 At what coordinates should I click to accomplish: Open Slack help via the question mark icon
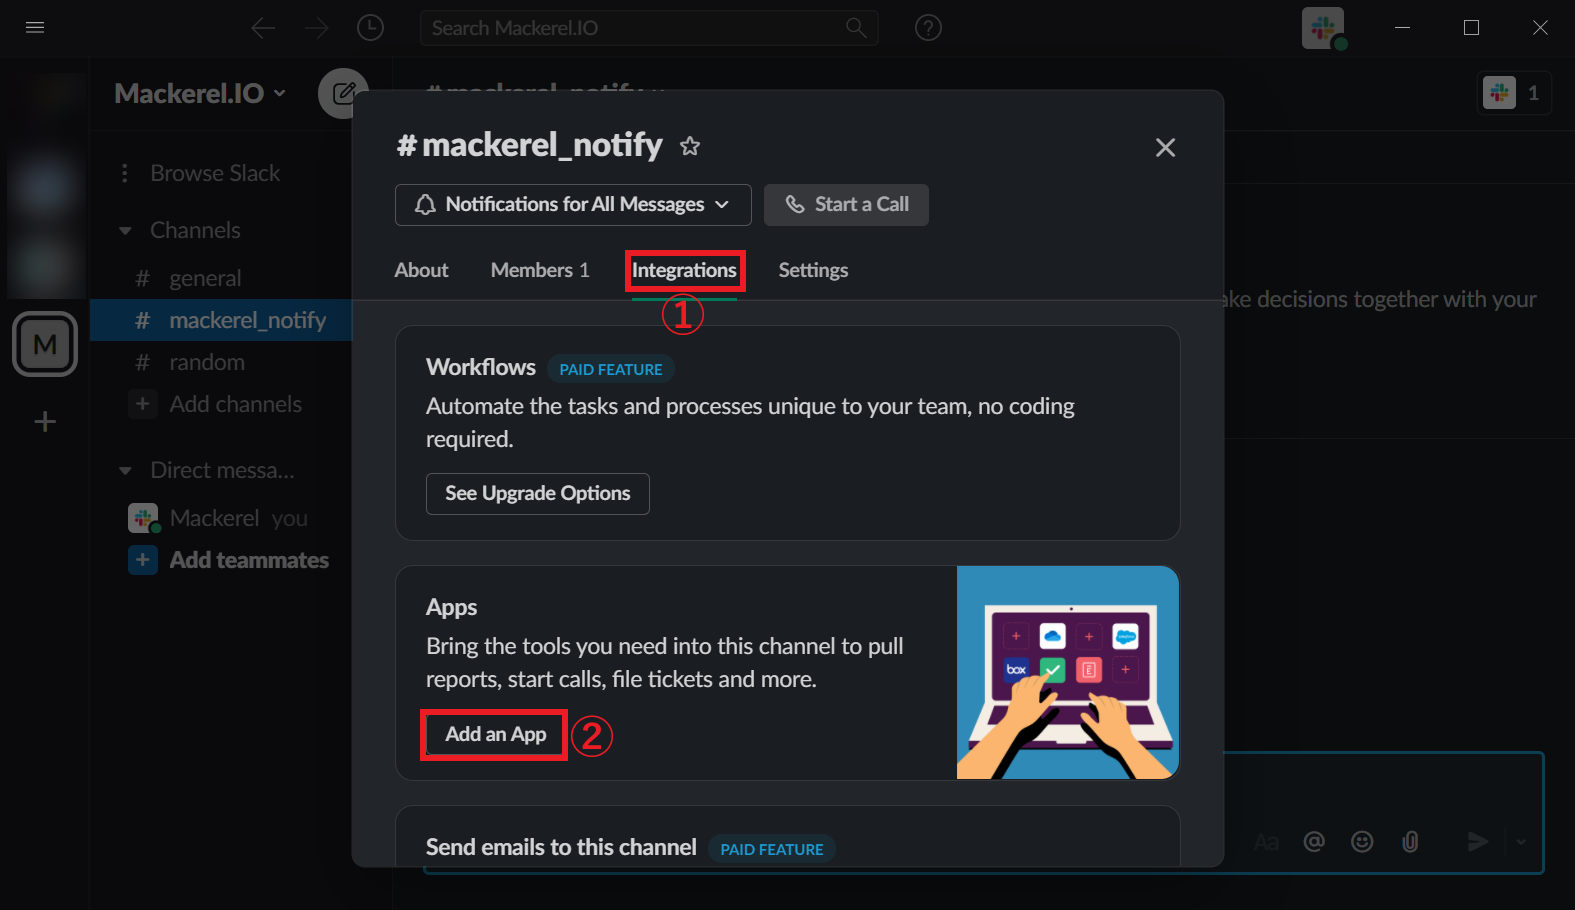click(928, 27)
